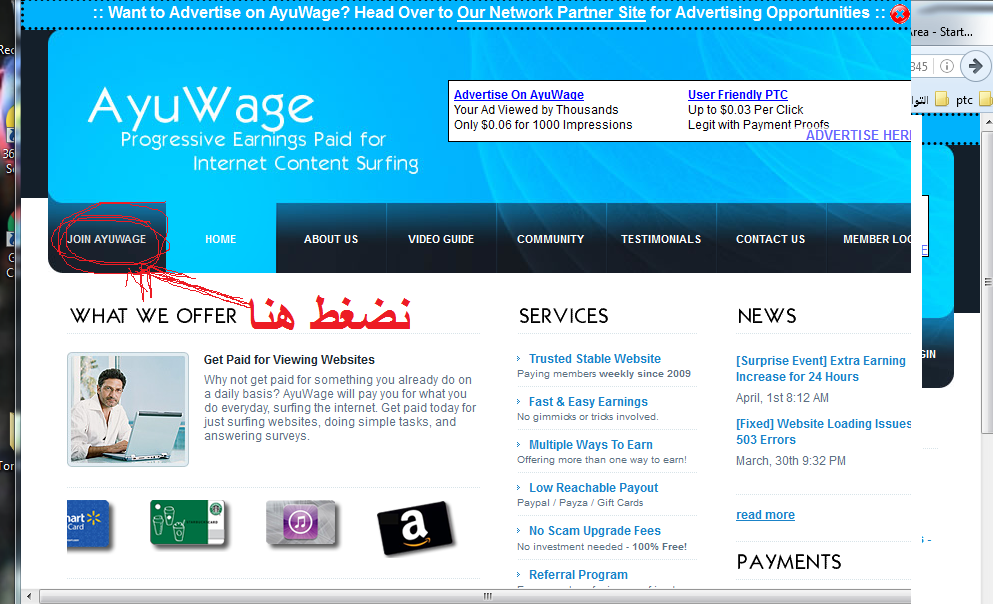Viewport: 993px width, 604px height.
Task: Click the WHAT WE OFFER heading
Action: (153, 315)
